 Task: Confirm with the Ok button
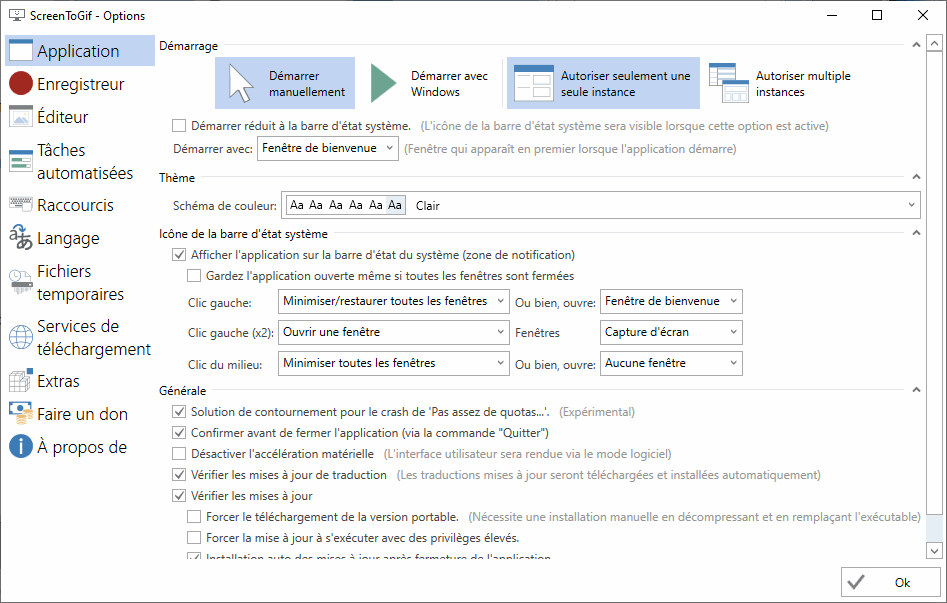(x=890, y=582)
